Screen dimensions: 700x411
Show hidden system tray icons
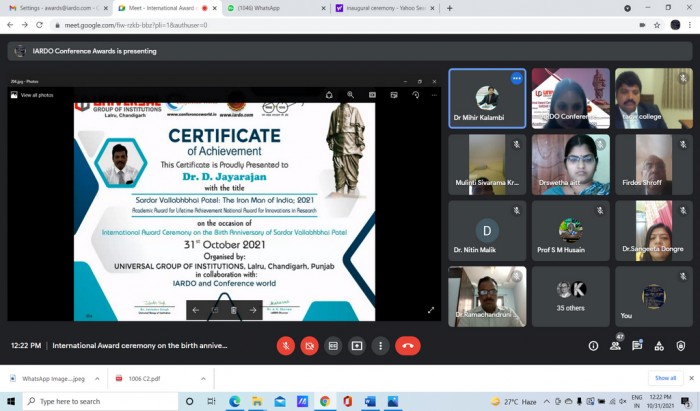point(546,401)
